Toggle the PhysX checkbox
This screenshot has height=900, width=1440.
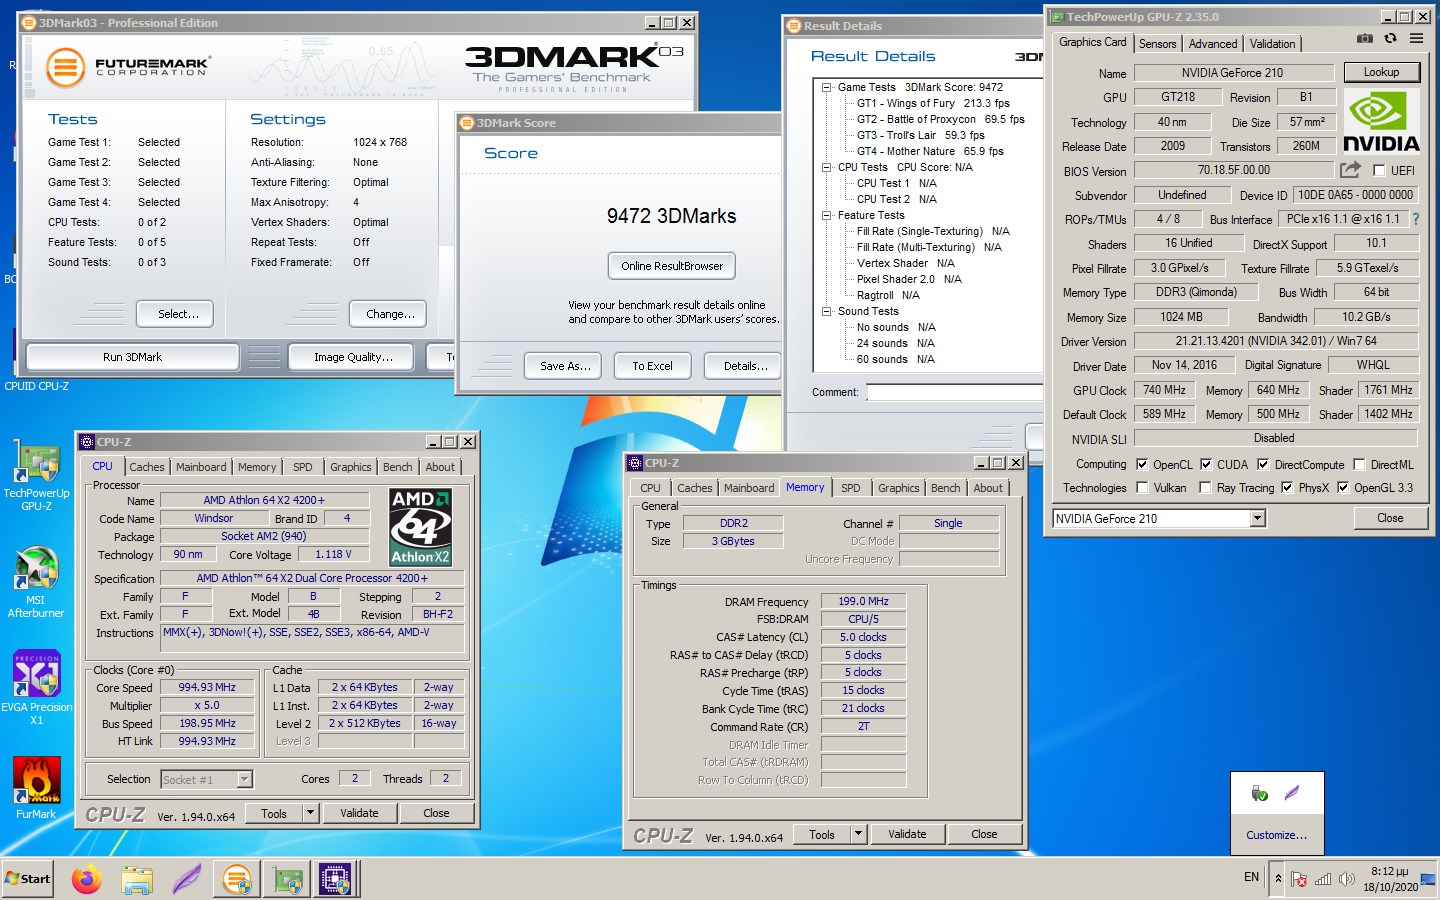[x=1287, y=487]
